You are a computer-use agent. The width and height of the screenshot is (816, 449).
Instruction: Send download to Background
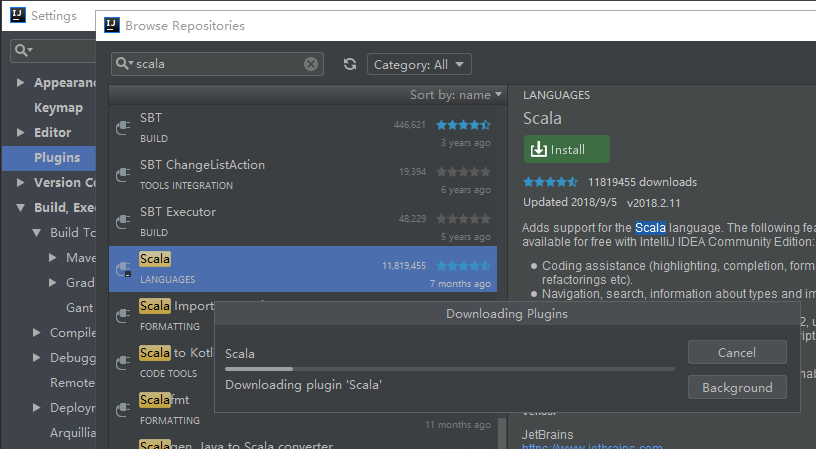click(737, 388)
